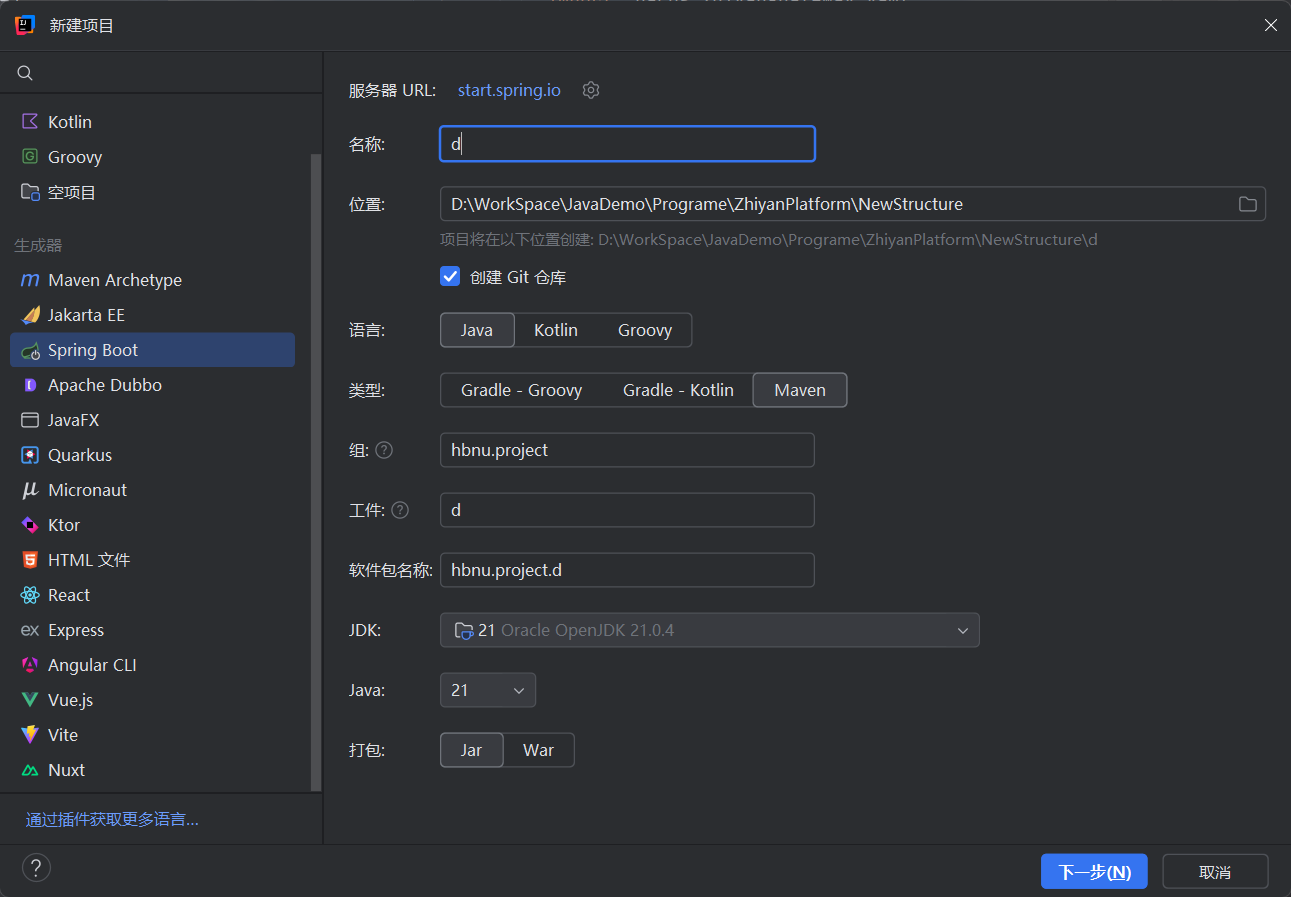1291x897 pixels.
Task: Select Kotlin as the language
Action: point(555,330)
